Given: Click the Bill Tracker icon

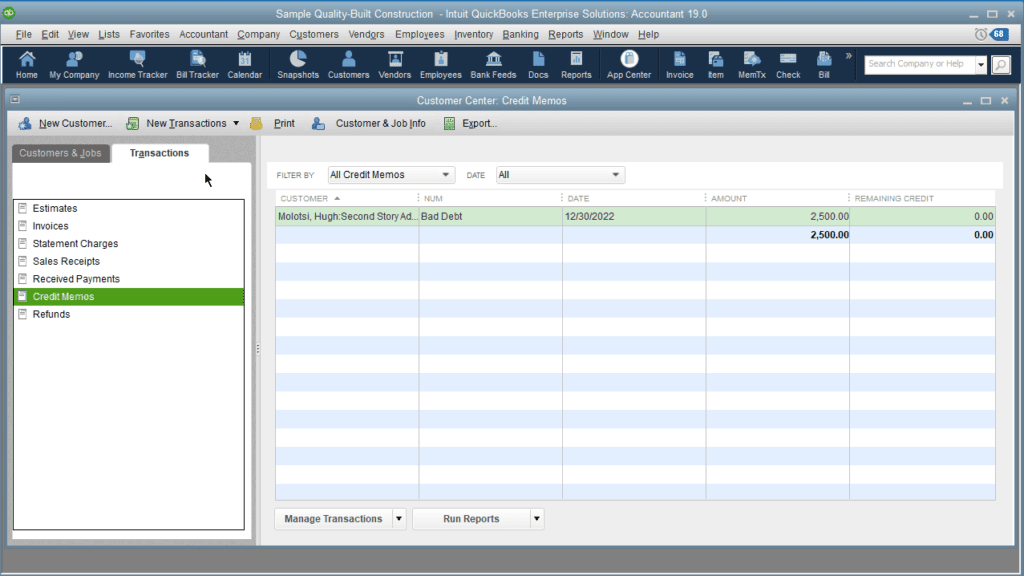Looking at the screenshot, I should (197, 65).
